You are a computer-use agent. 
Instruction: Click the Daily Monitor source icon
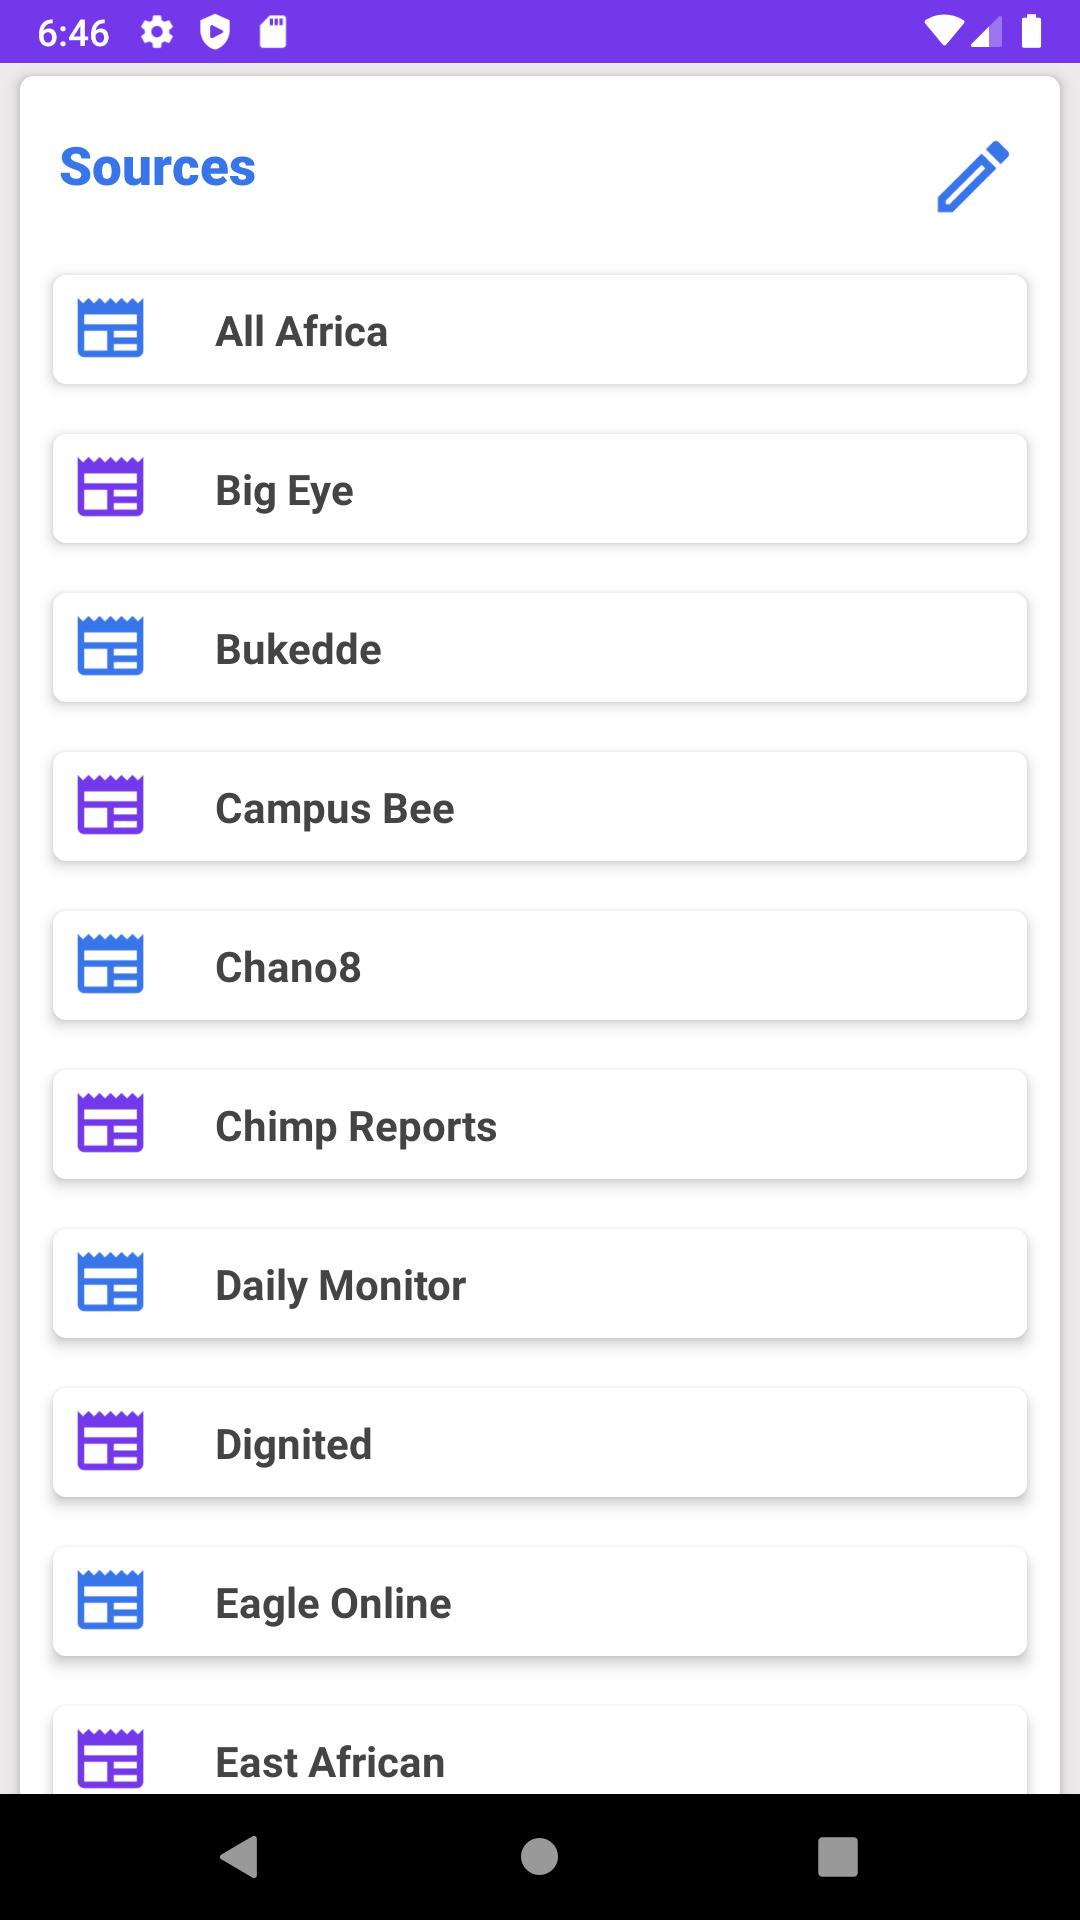pos(111,1282)
